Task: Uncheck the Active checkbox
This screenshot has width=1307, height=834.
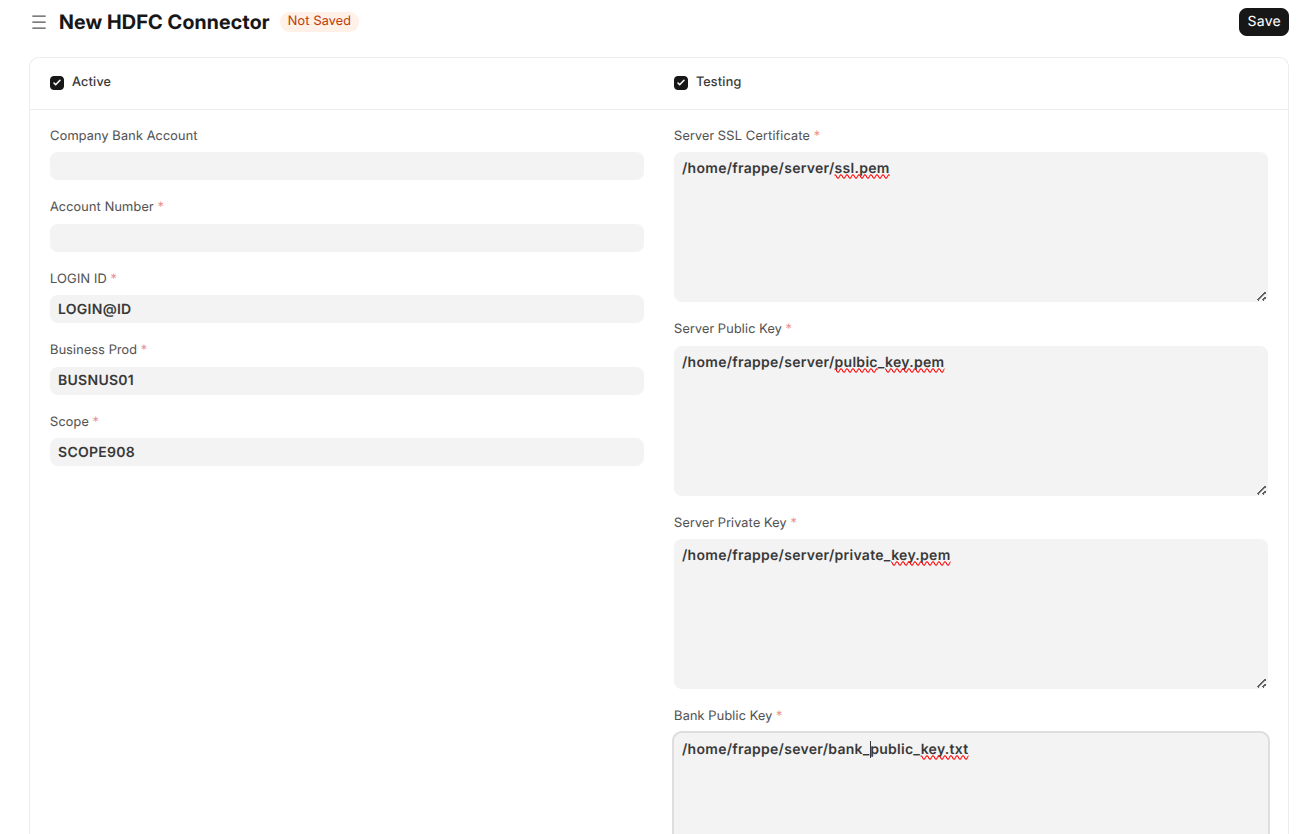Action: [x=57, y=83]
